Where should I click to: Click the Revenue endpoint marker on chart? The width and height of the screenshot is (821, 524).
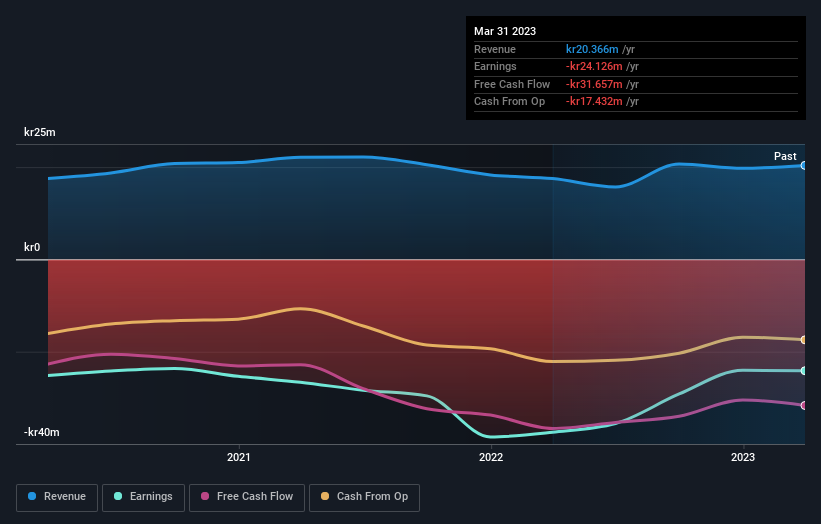(803, 165)
